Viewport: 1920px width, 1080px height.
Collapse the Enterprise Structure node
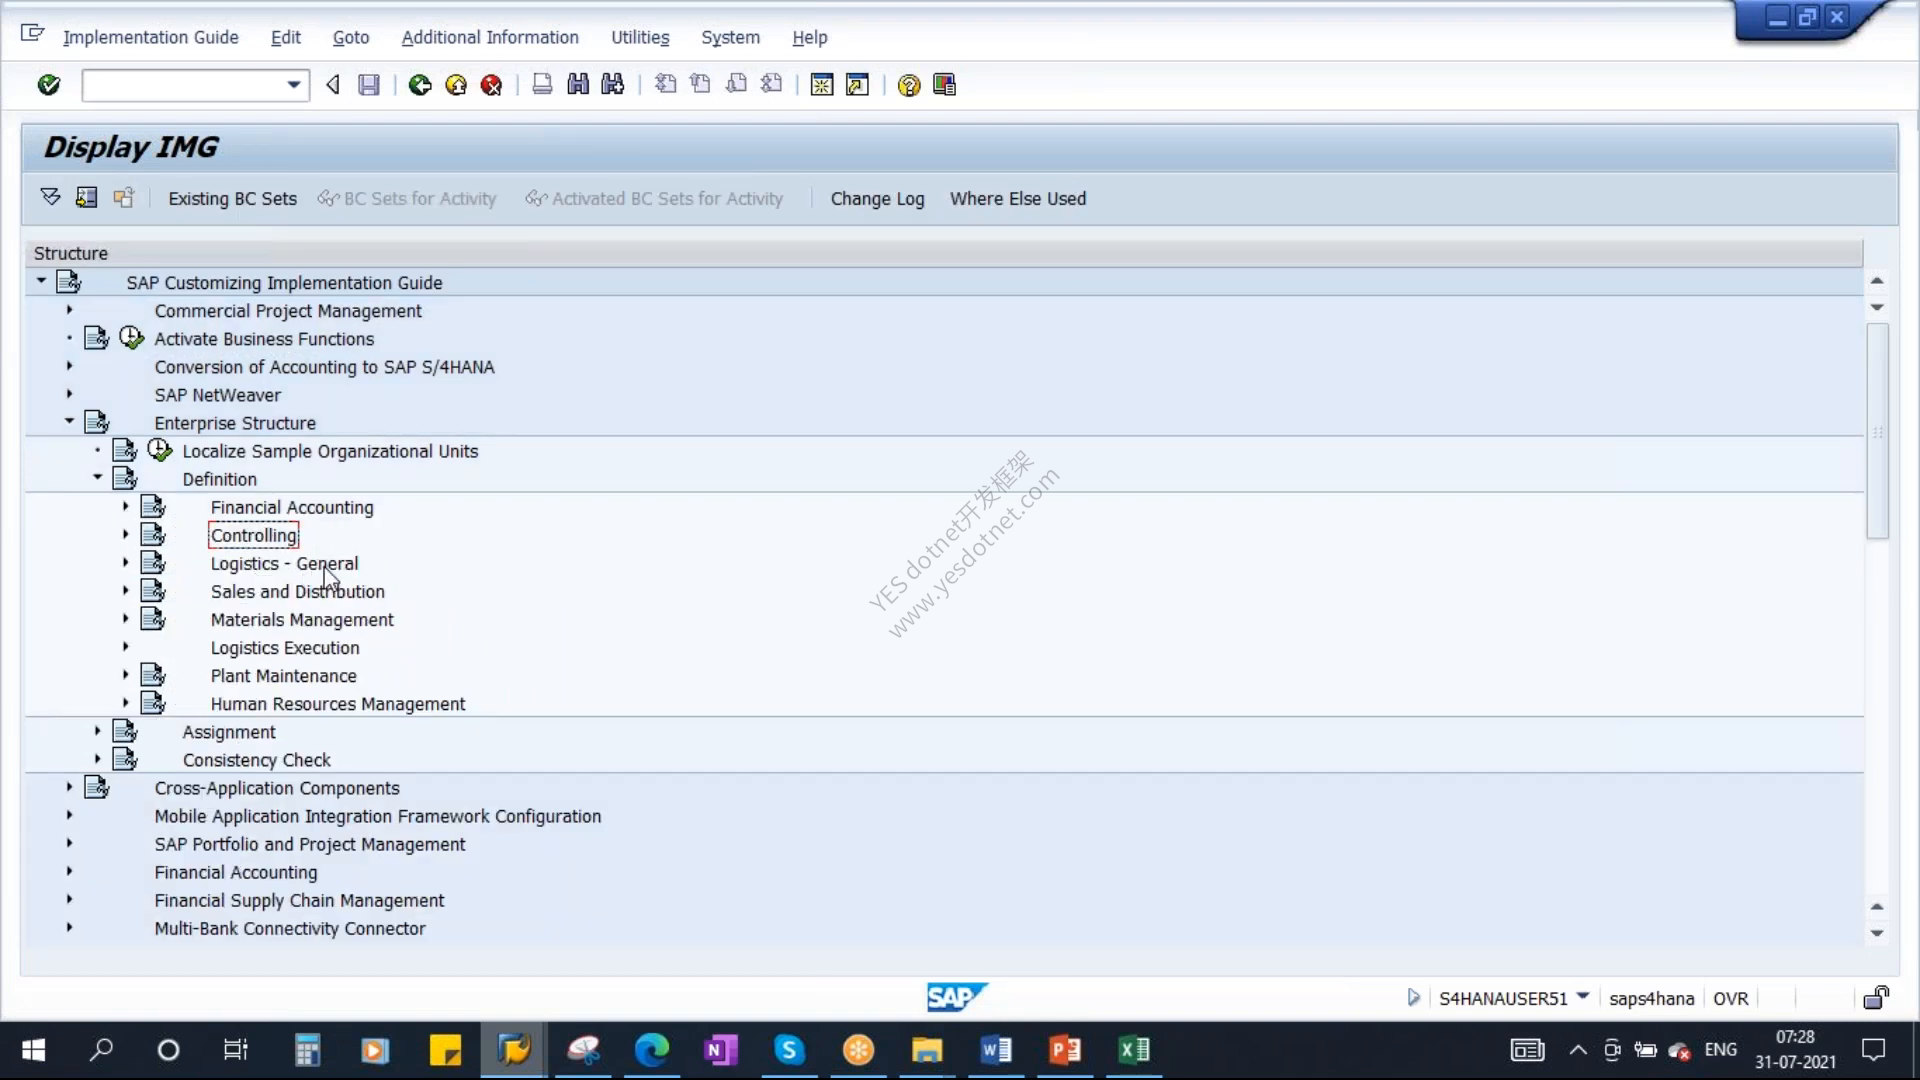tap(69, 421)
